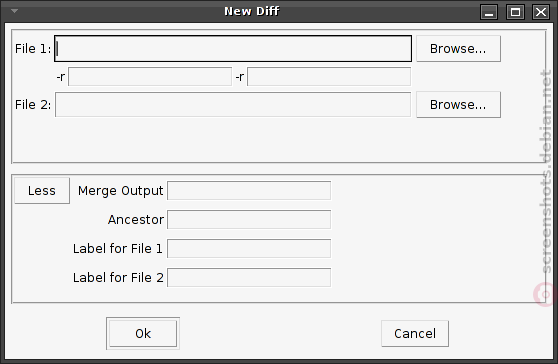Maximize the New Diff dialog
Screen dimensions: 558x364
[515, 12]
